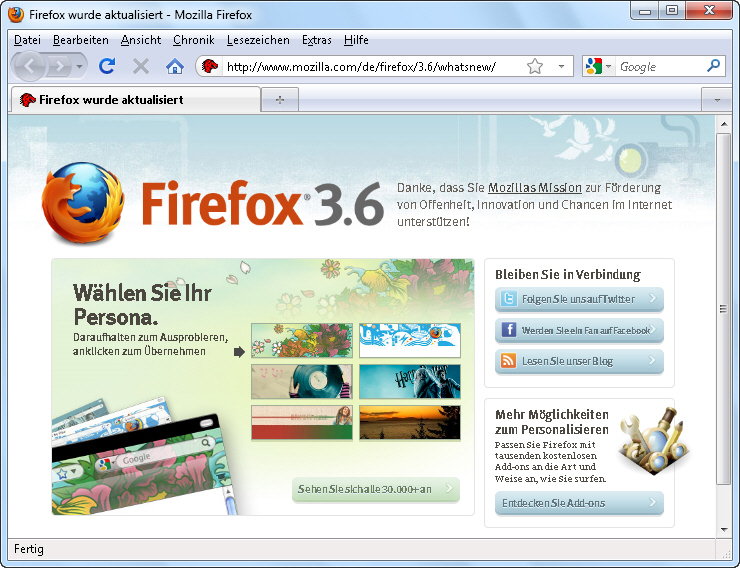Open the Google search engine dropdown
This screenshot has width=740, height=568.
point(598,66)
